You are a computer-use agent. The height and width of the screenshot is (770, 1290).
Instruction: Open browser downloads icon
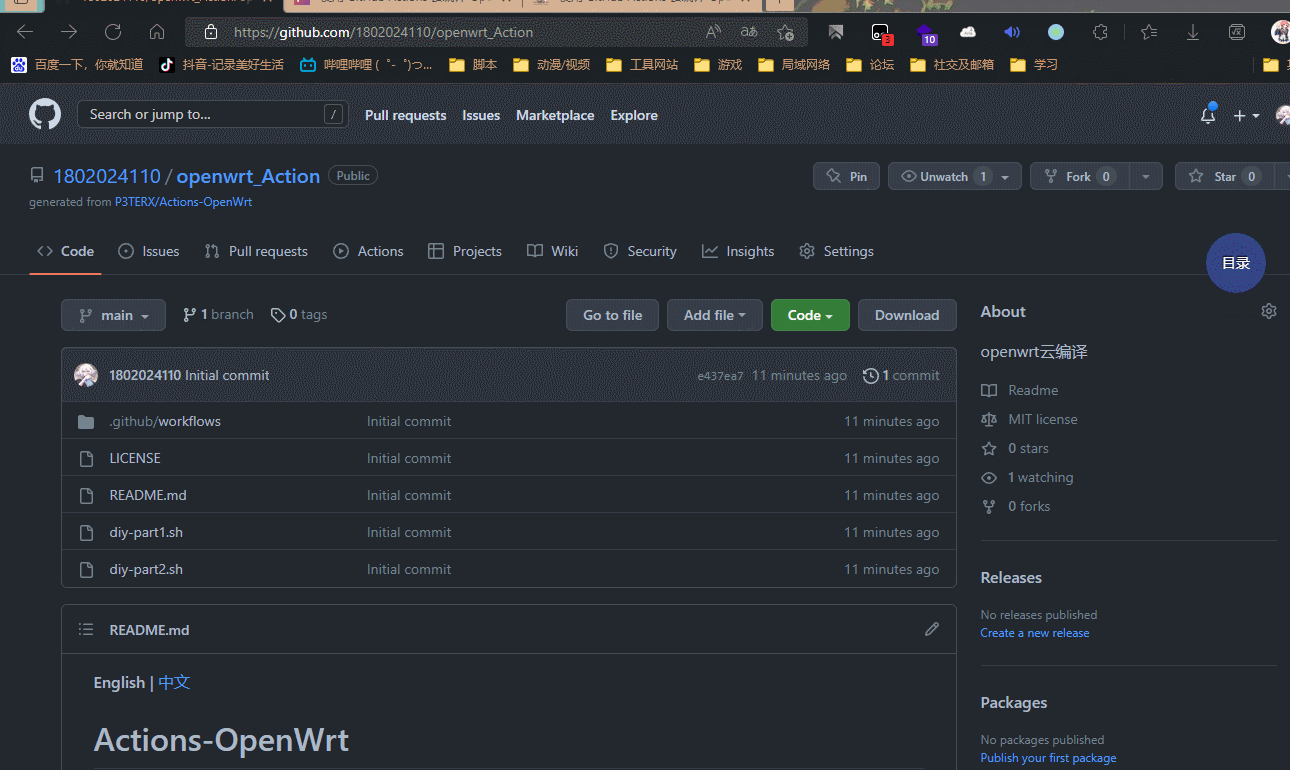[x=1193, y=32]
